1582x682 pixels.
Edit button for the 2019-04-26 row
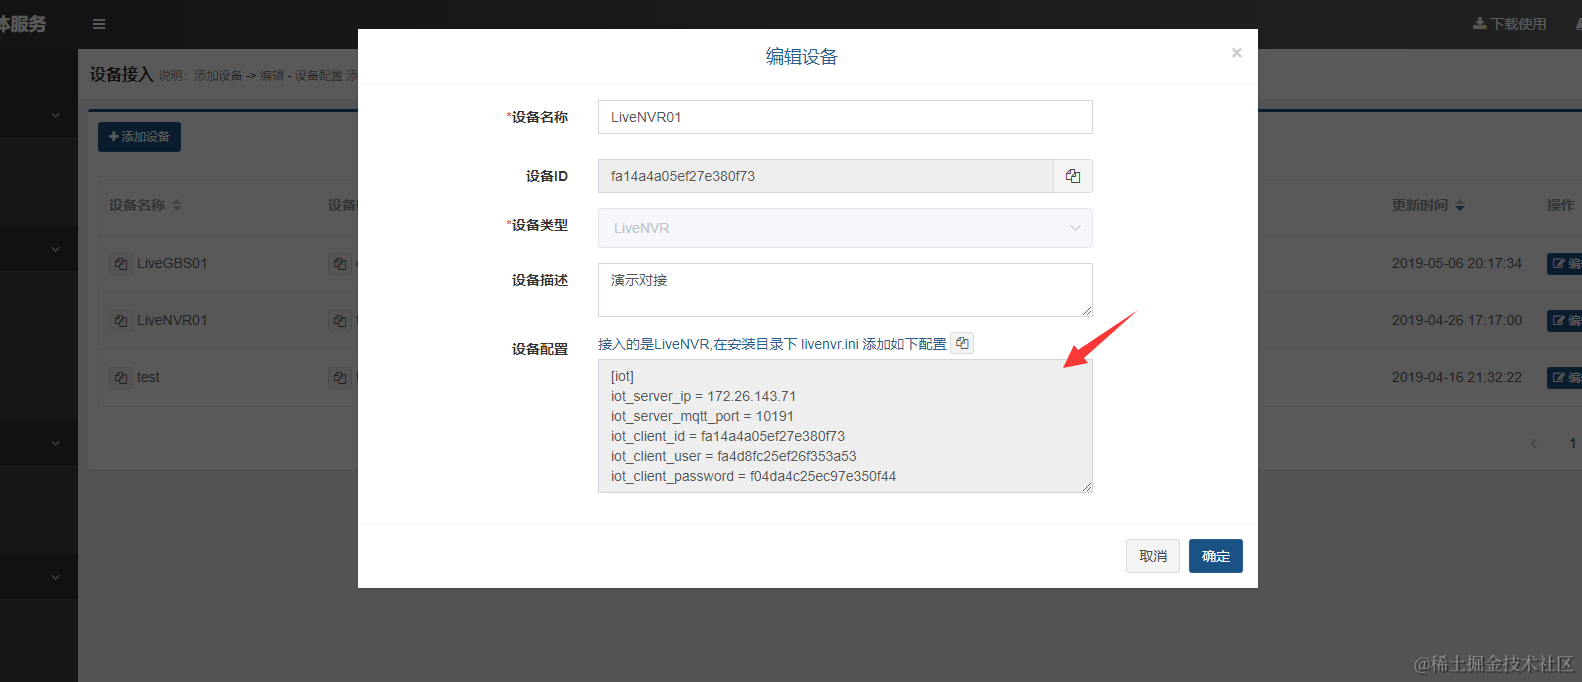click(x=1565, y=321)
